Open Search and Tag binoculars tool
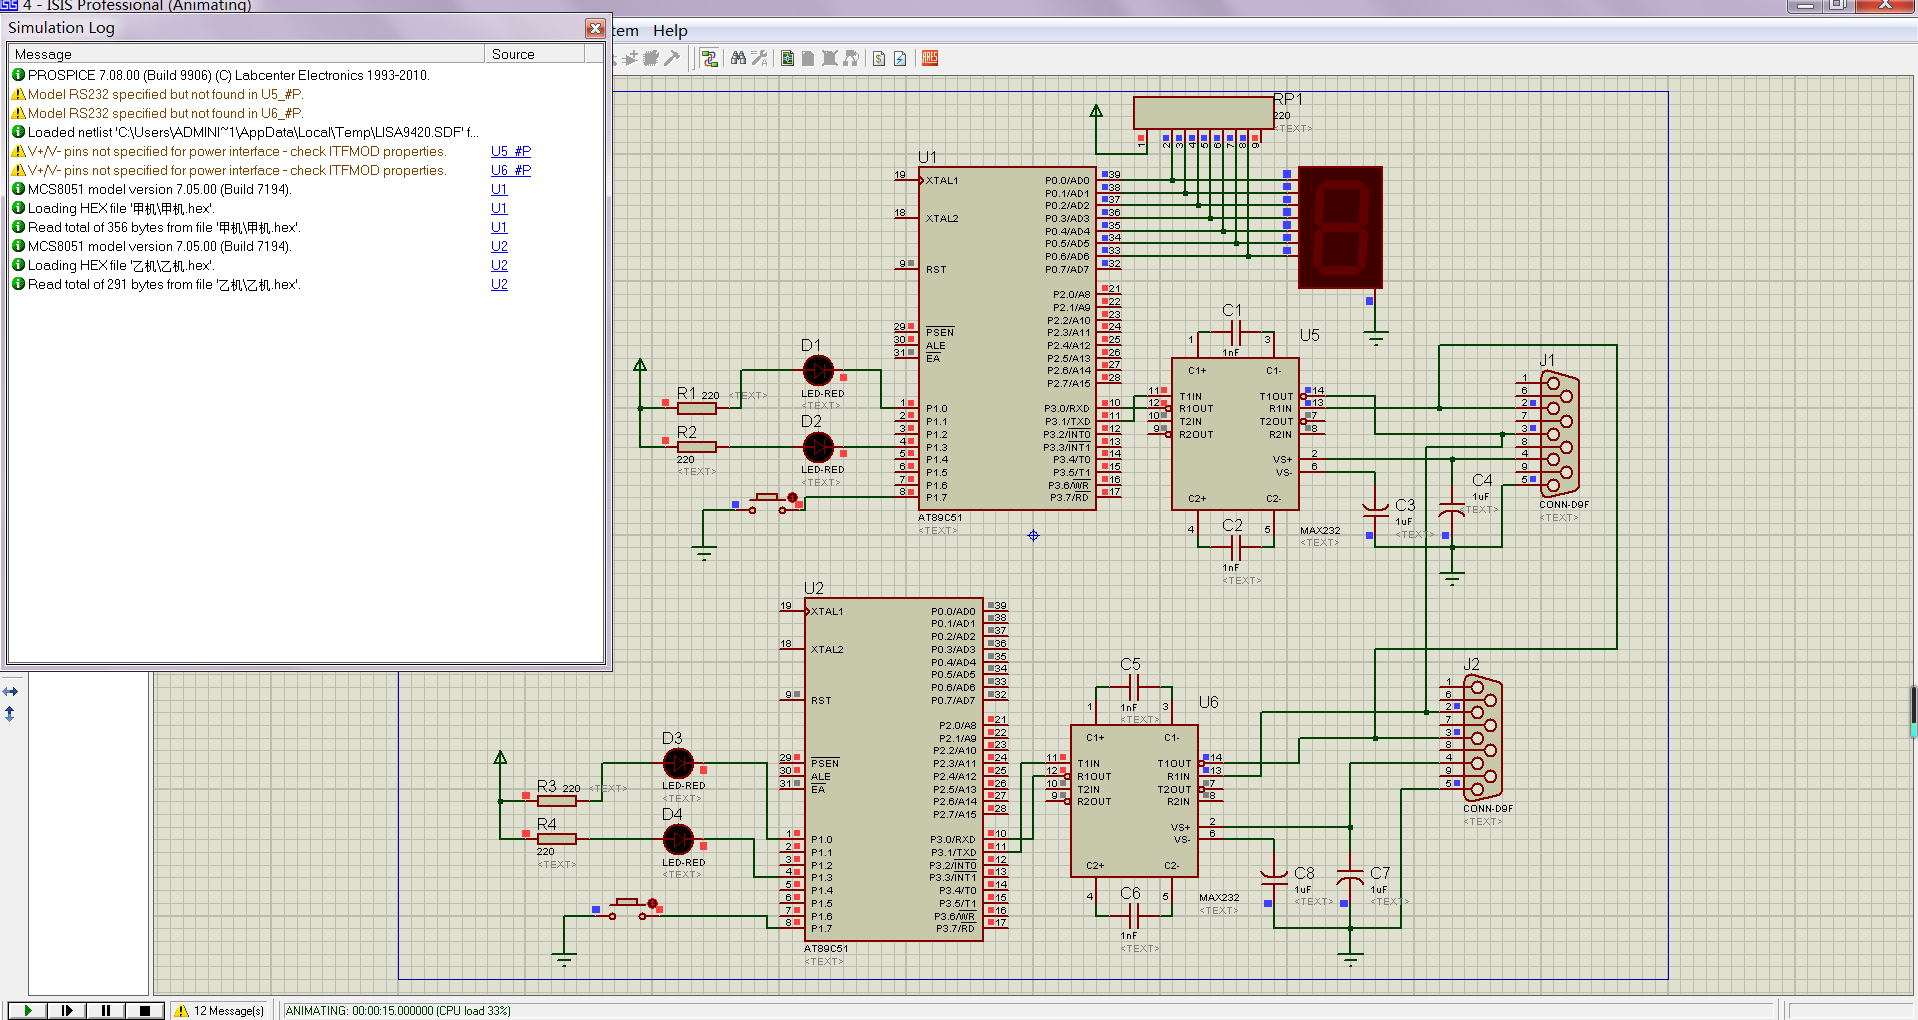1918x1020 pixels. point(738,58)
